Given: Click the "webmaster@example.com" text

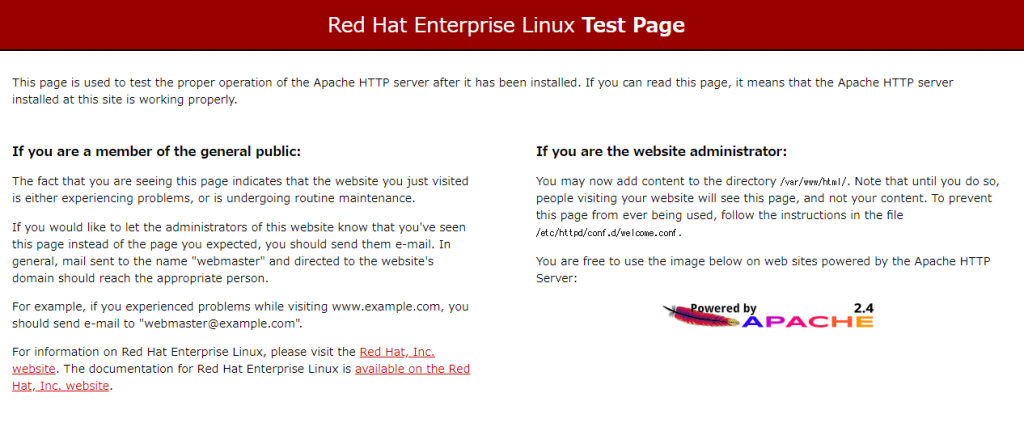Looking at the screenshot, I should coord(221,323).
